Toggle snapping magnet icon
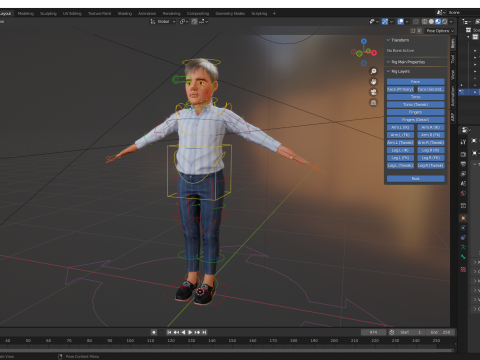 (x=194, y=21)
